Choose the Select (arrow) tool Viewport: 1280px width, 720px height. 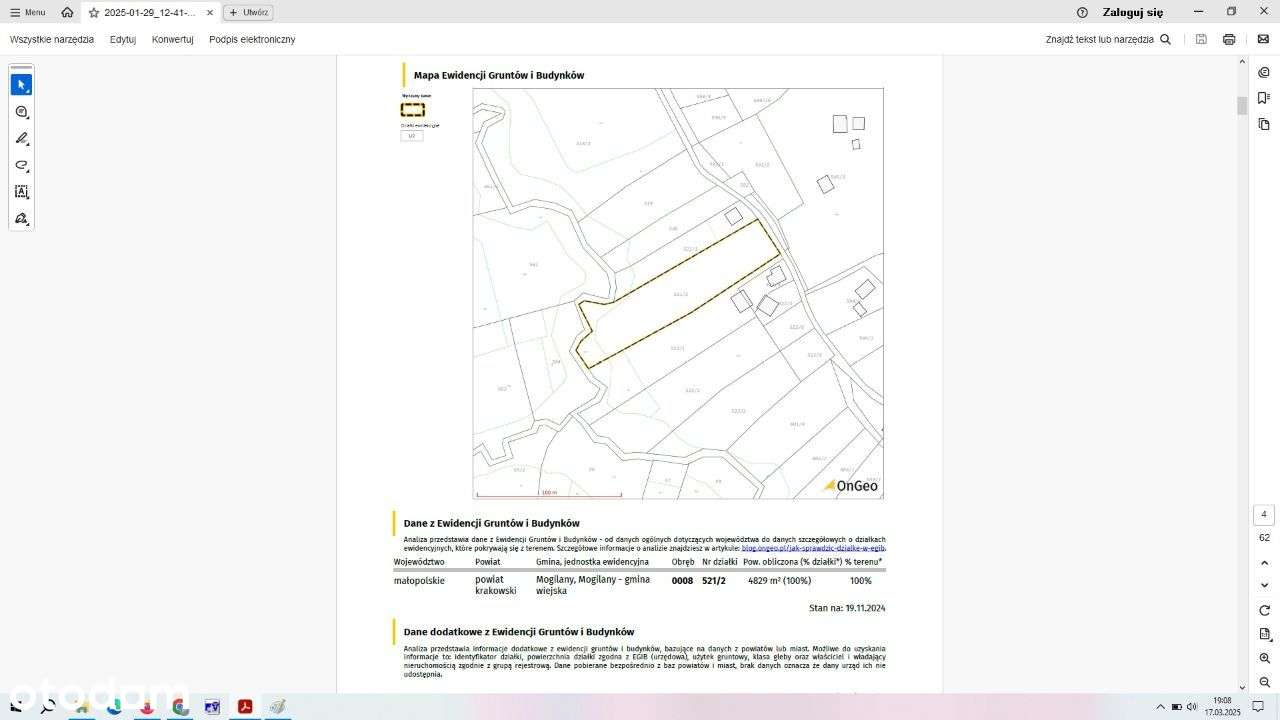tap(21, 85)
